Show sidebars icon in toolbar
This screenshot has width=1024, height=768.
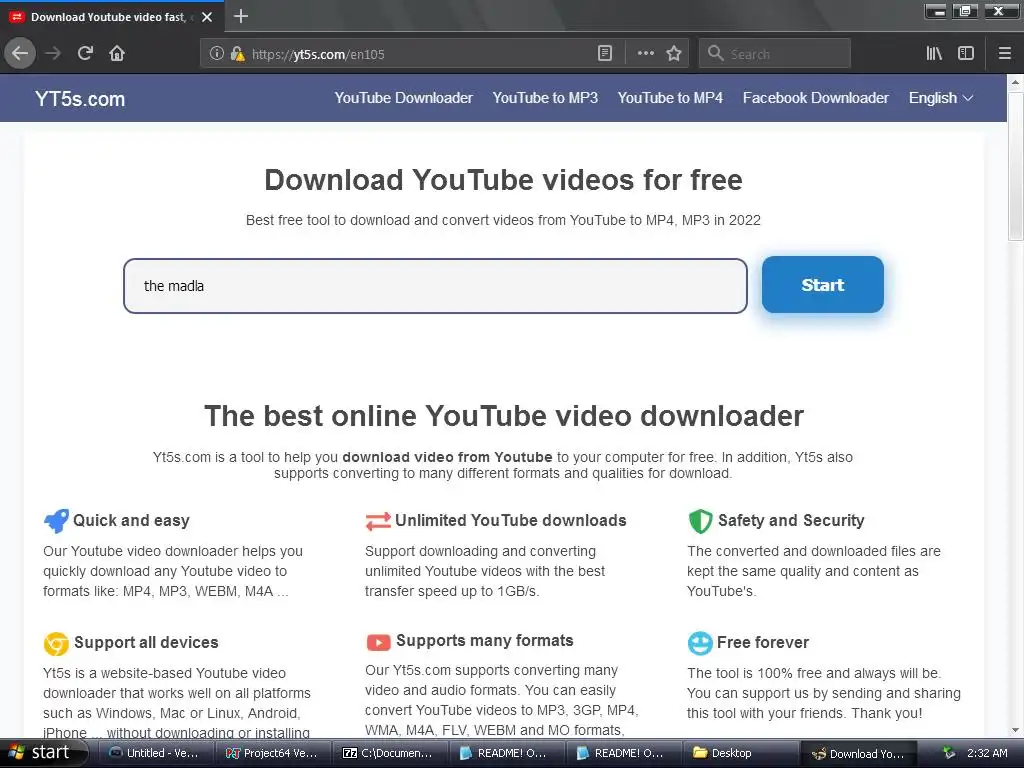pyautogui.click(x=966, y=54)
